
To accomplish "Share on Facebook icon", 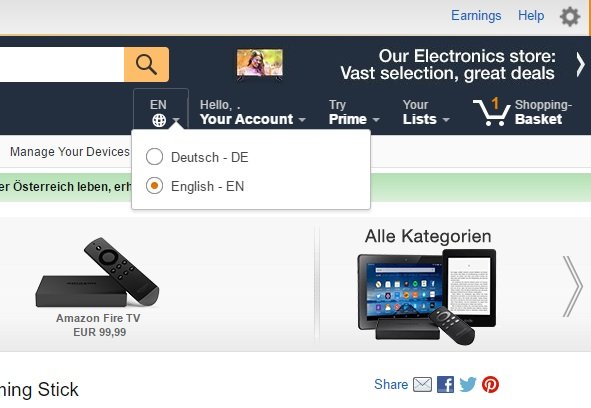I will [445, 385].
